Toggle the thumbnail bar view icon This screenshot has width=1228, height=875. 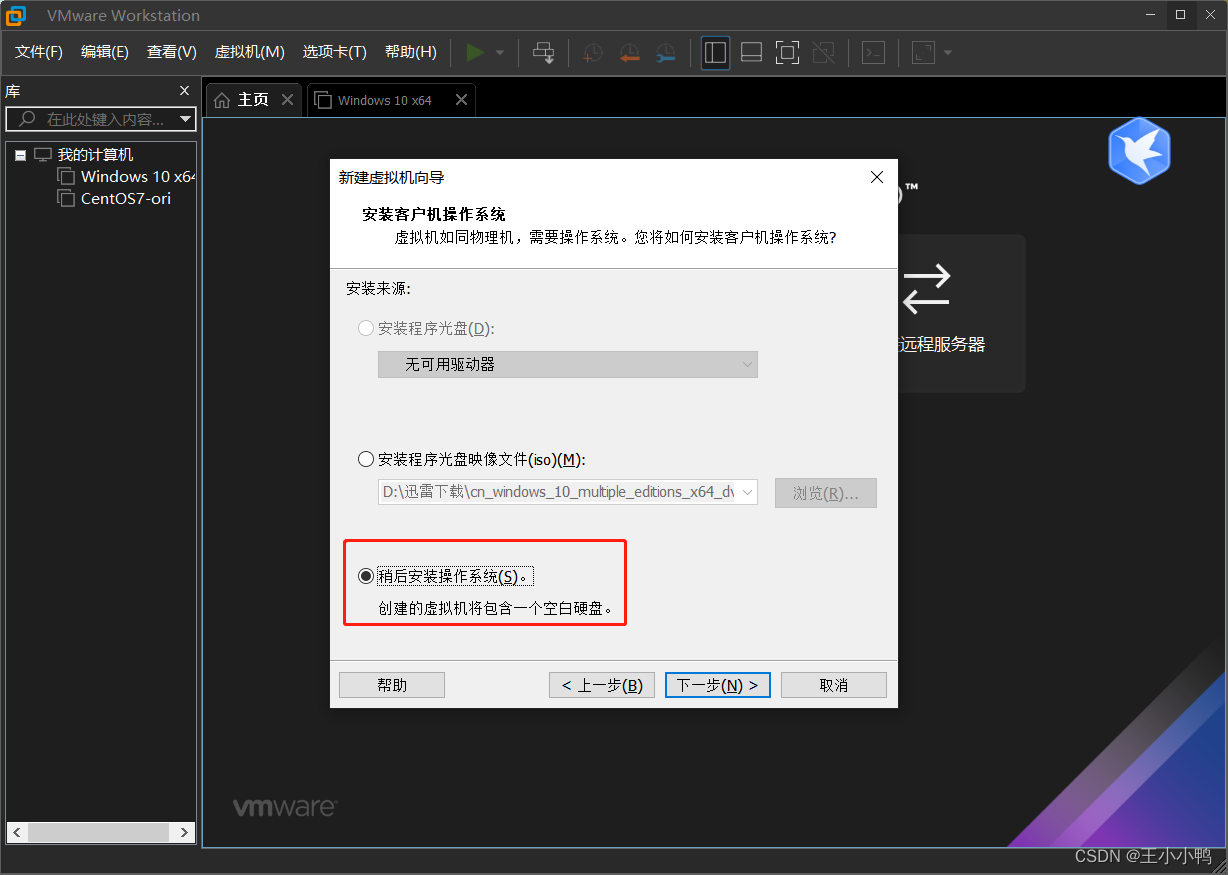pyautogui.click(x=751, y=52)
